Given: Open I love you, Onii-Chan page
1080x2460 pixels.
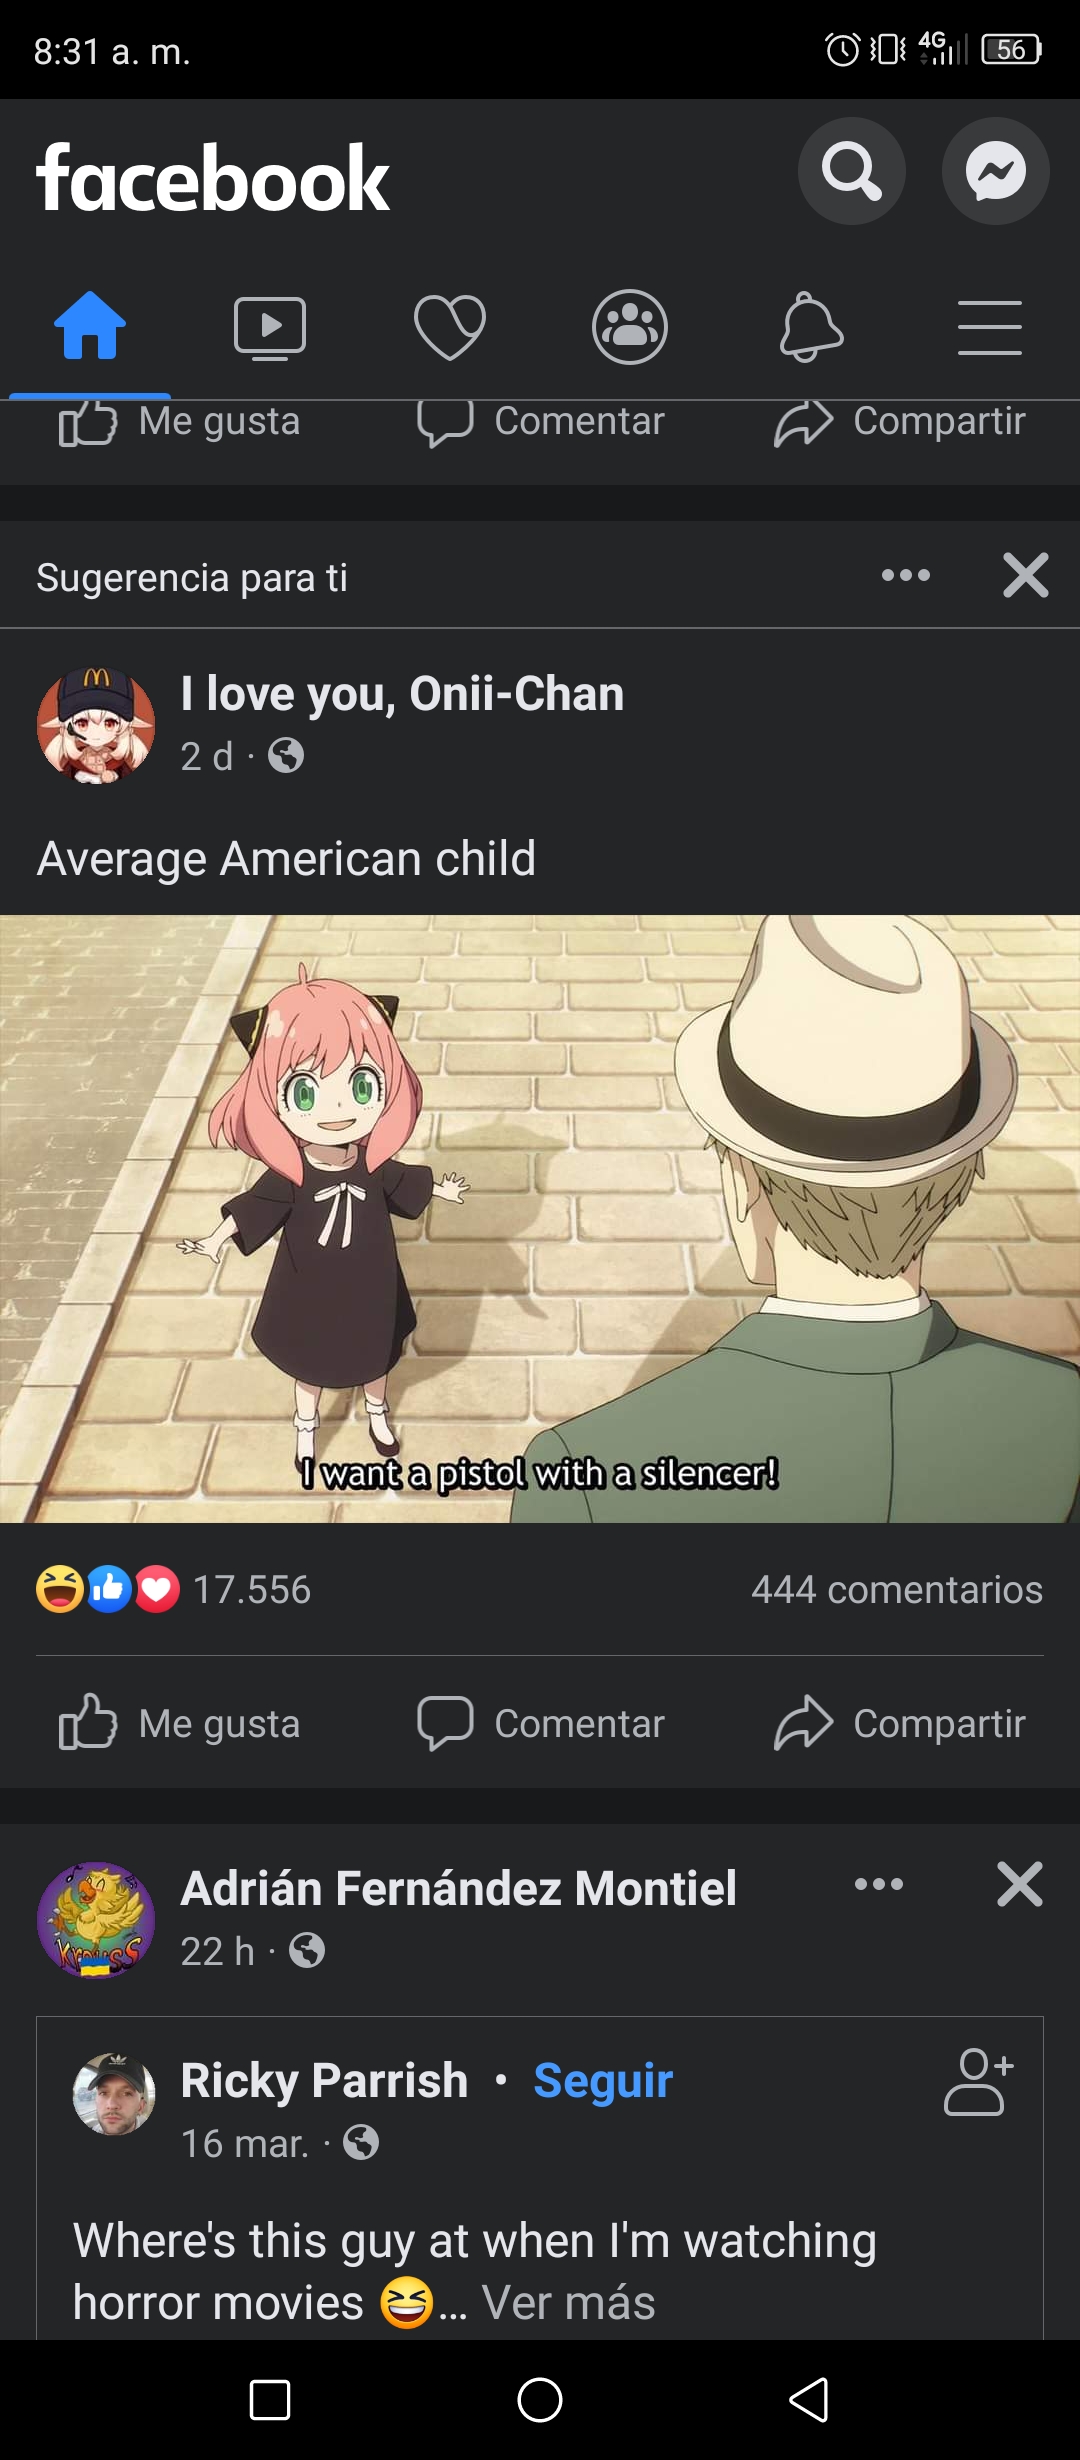Looking at the screenshot, I should coord(402,694).
